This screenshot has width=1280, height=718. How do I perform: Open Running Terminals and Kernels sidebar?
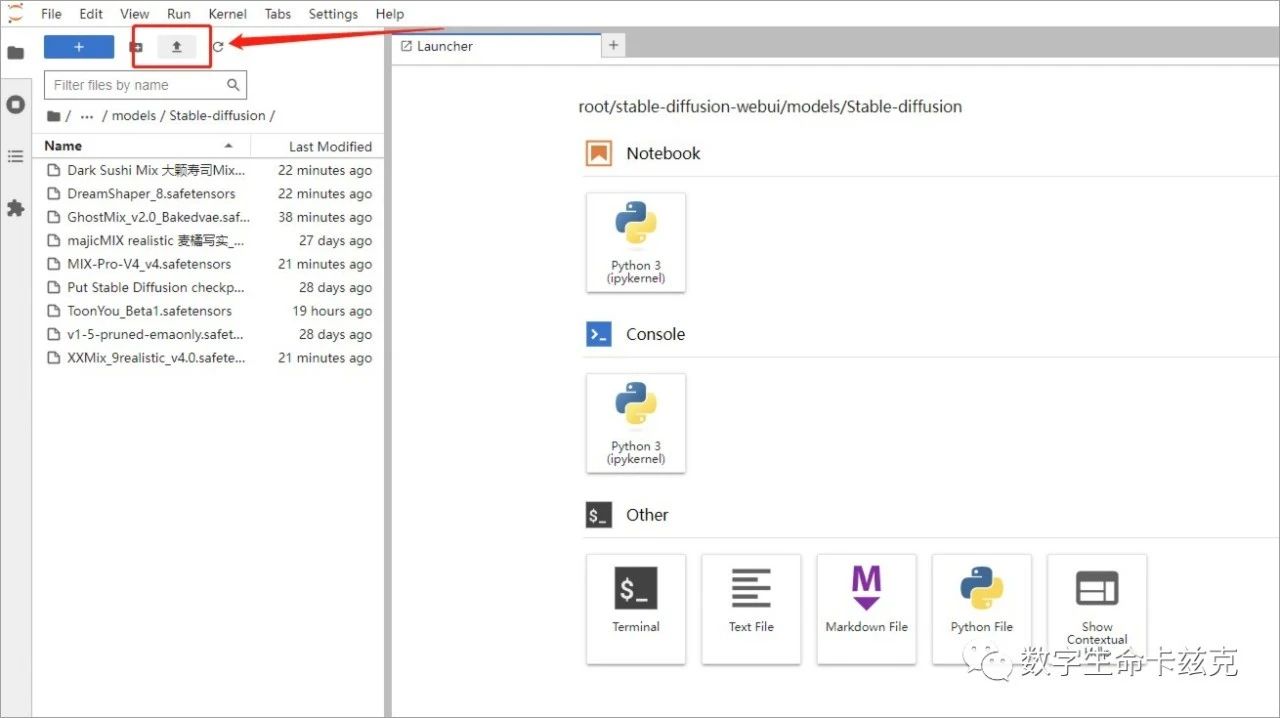pos(16,104)
